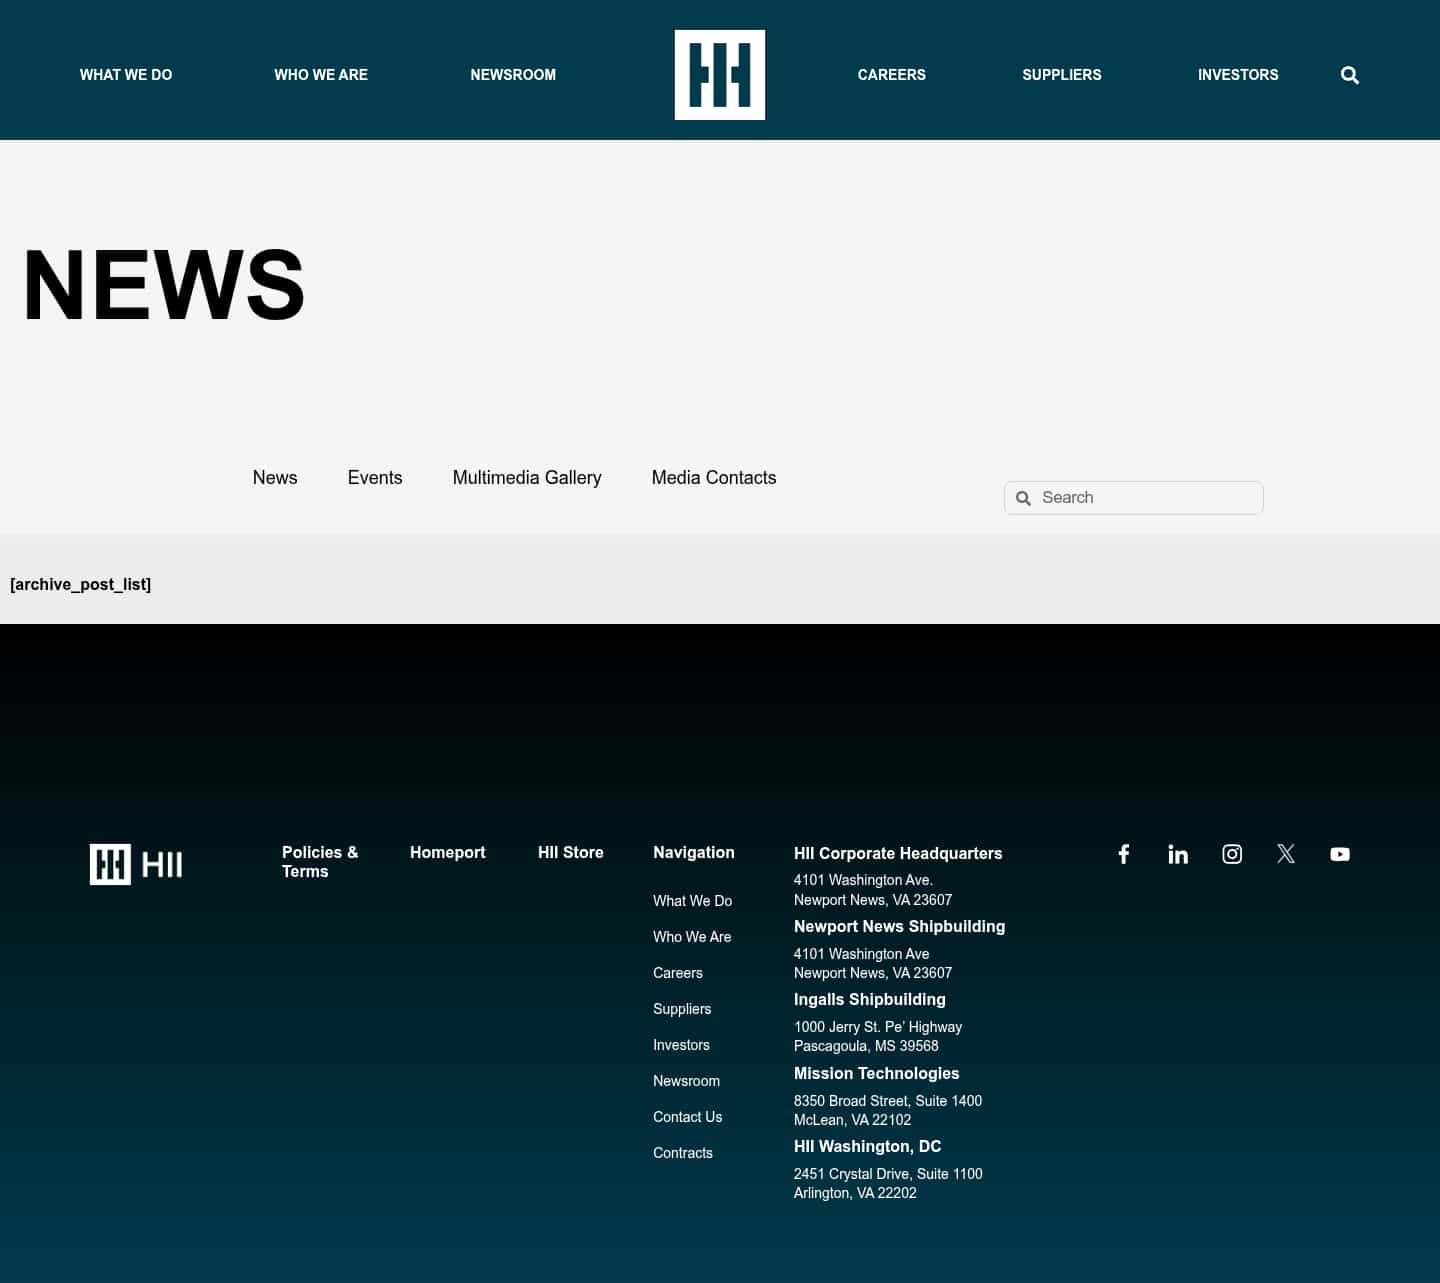The image size is (1440, 1283).
Task: Switch to the Multimedia Gallery tab
Action: (x=527, y=478)
